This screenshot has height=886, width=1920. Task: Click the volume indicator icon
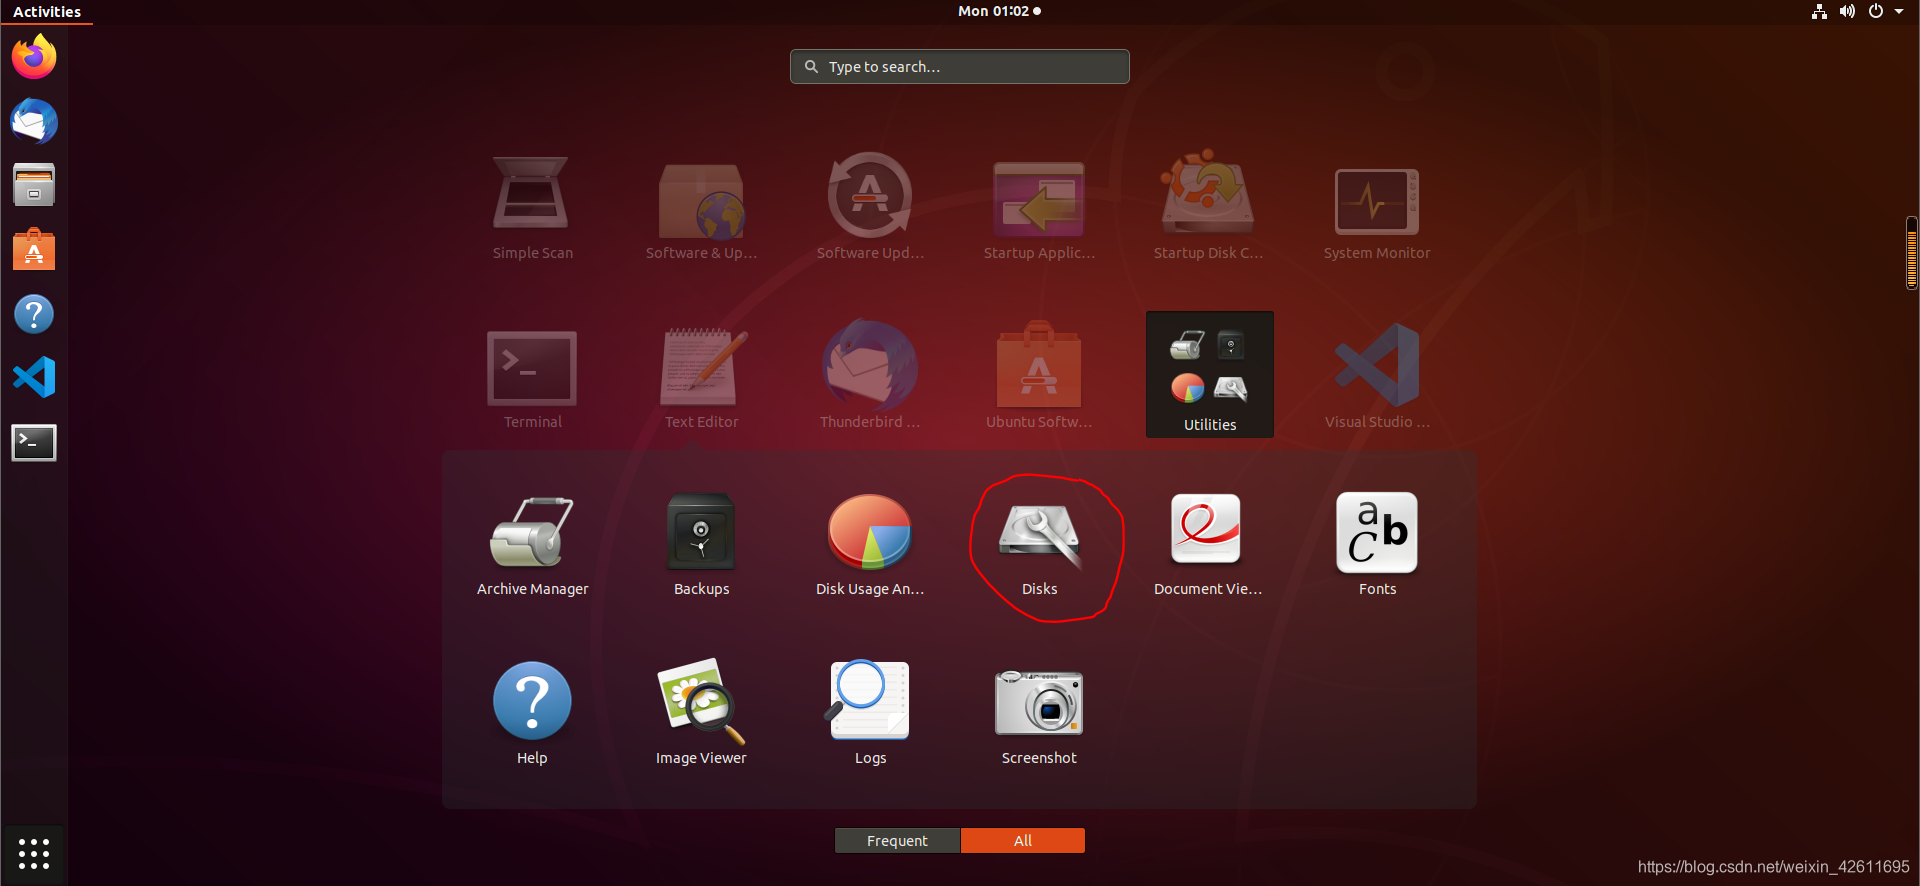1847,12
